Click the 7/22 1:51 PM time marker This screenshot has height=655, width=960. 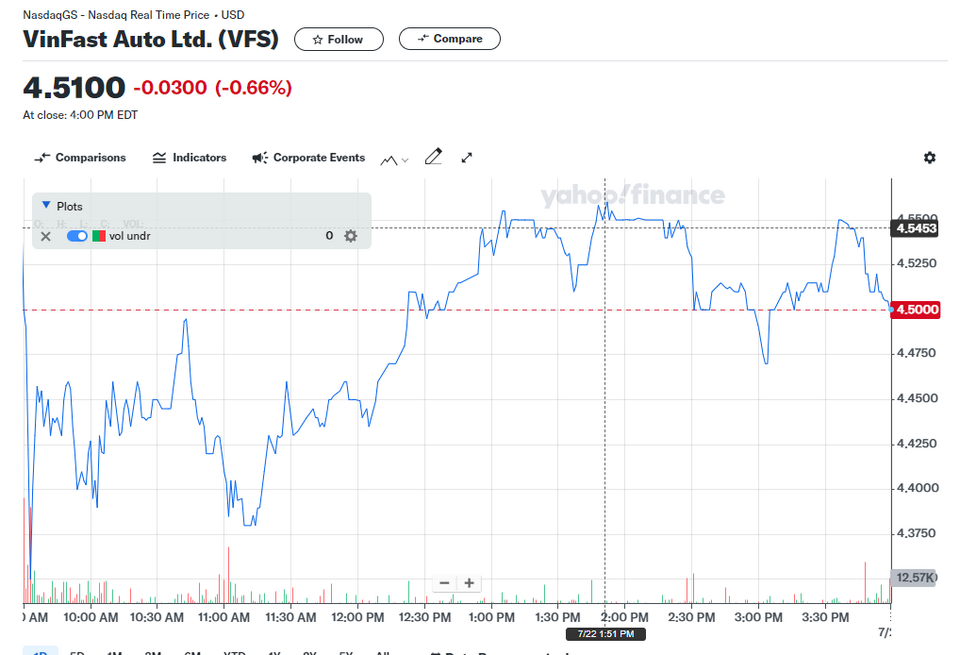[606, 634]
